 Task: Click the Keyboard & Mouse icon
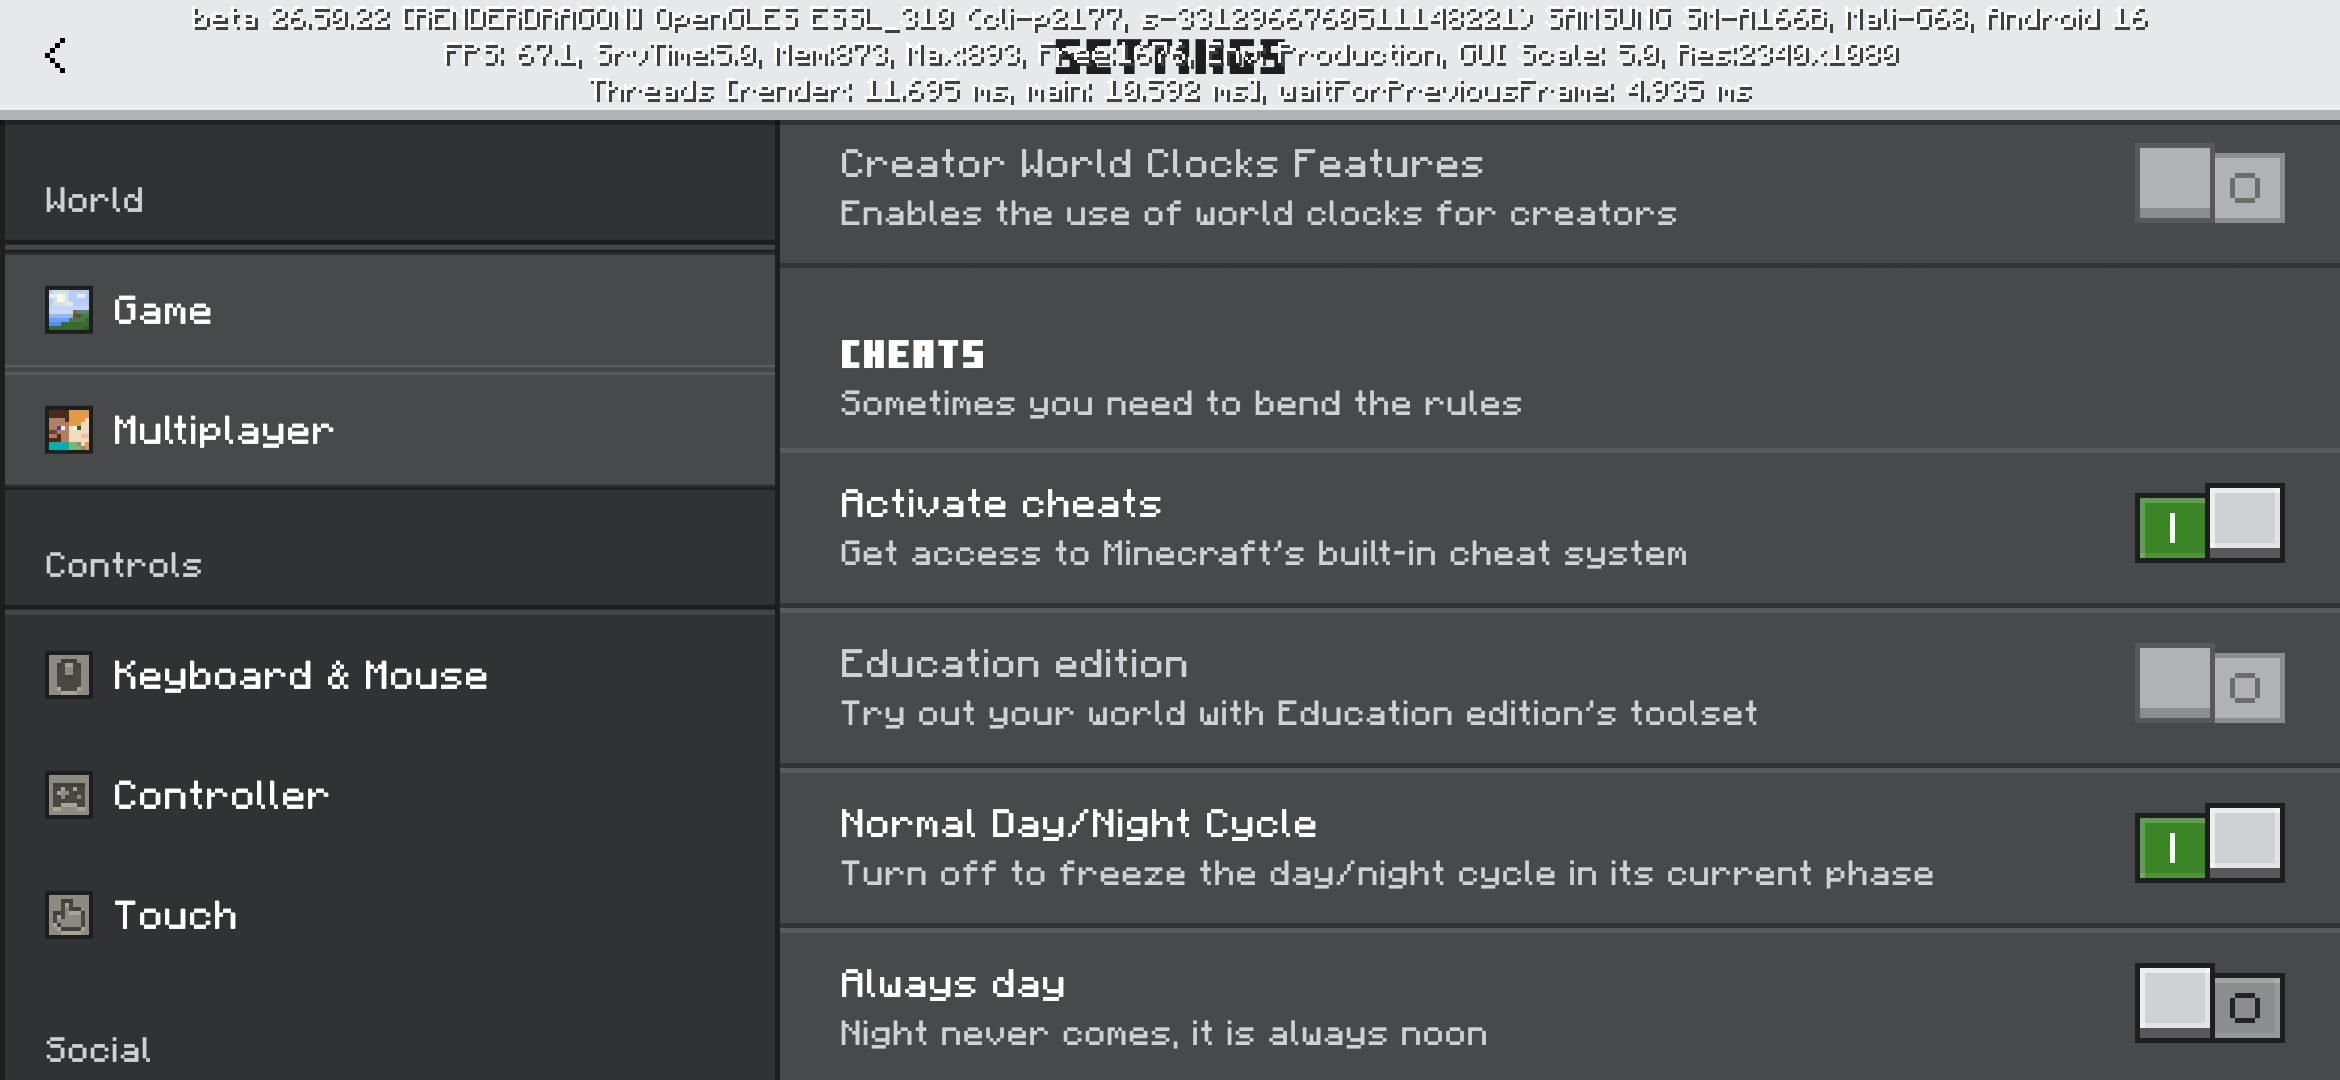click(x=69, y=675)
